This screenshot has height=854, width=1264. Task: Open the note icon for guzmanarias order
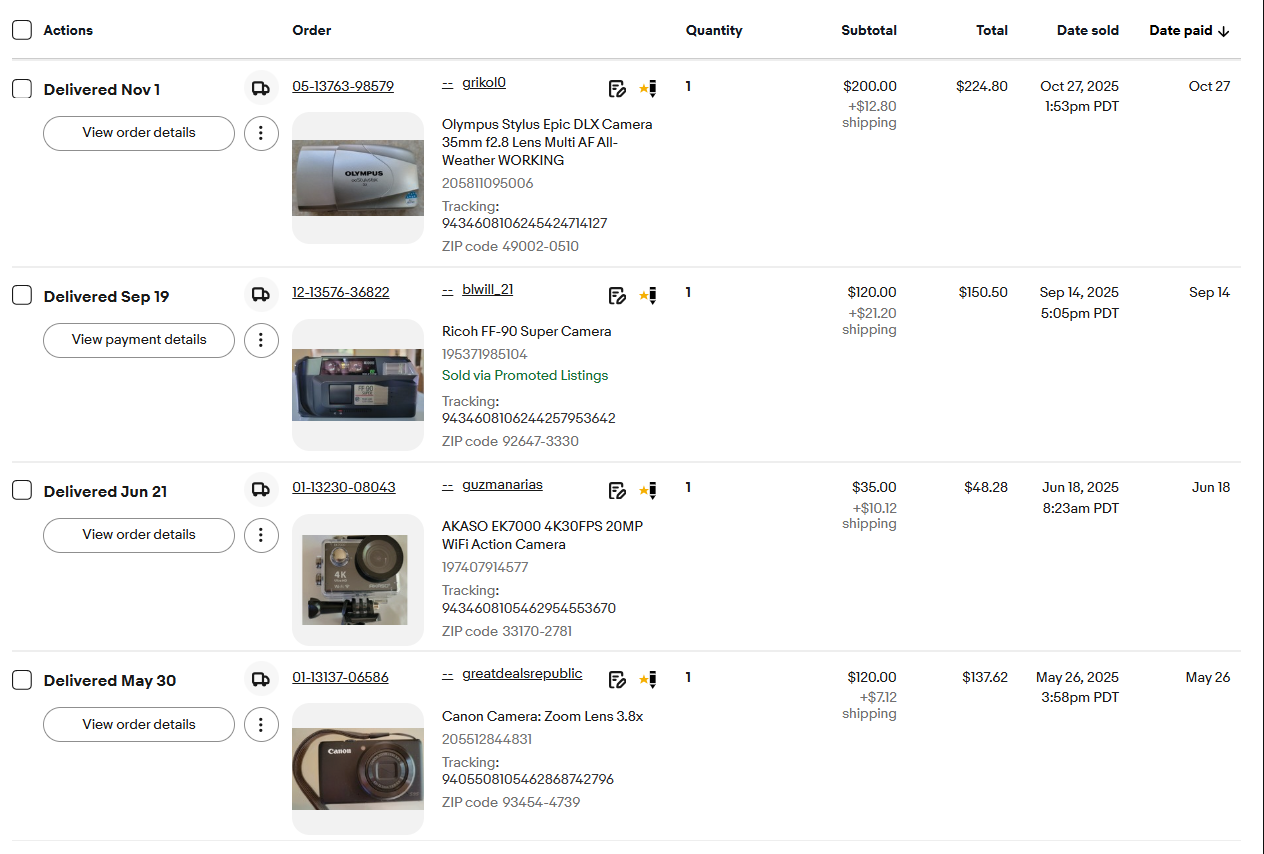[x=617, y=490]
